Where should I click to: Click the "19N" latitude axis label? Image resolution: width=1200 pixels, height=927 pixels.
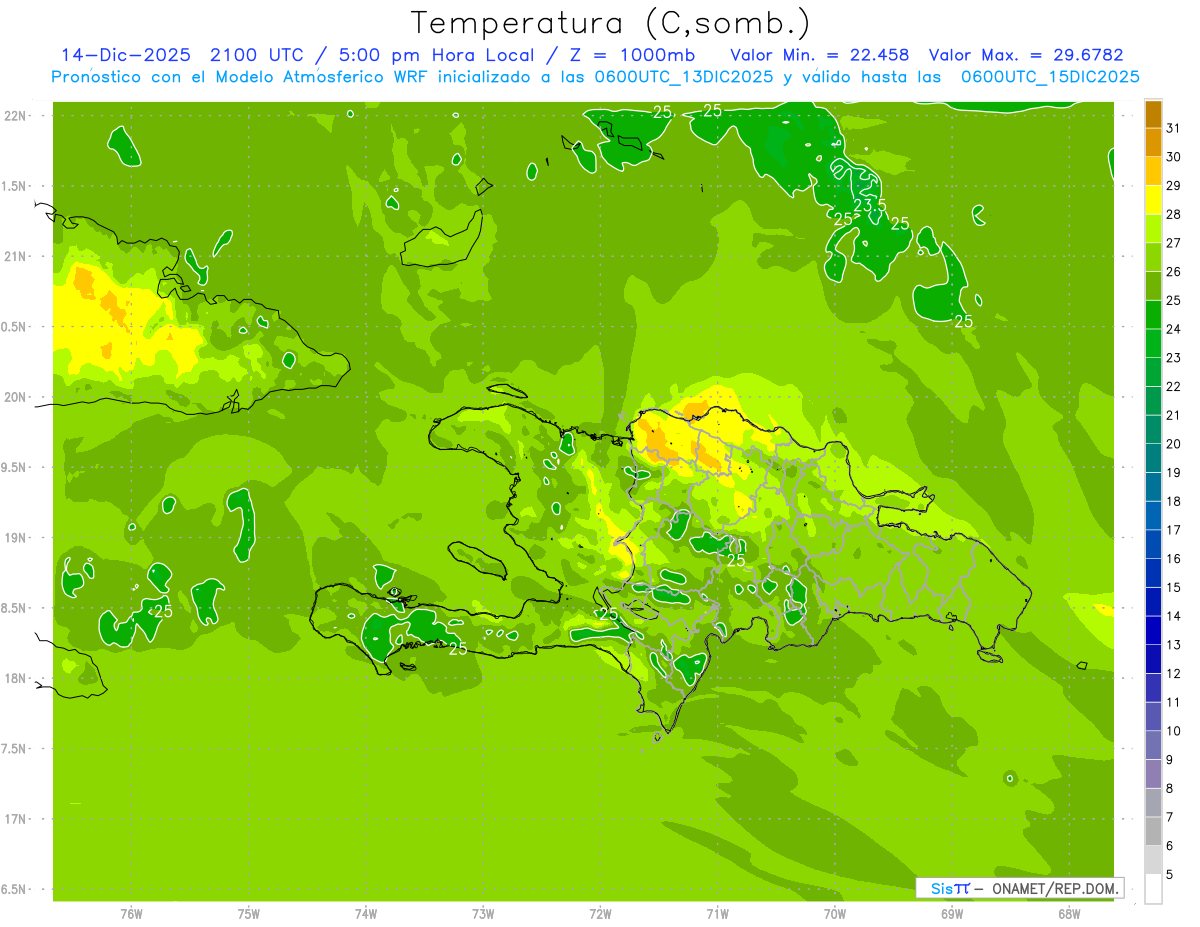[x=16, y=538]
